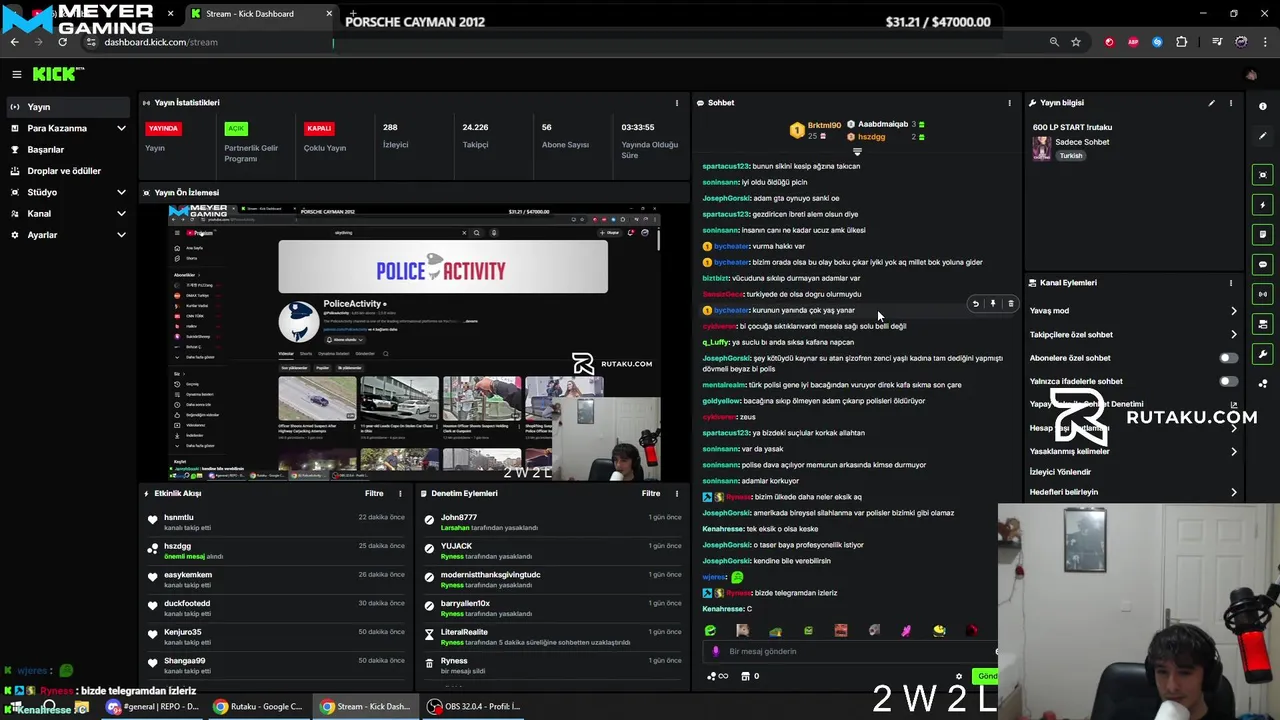Viewport: 1280px width, 720px height.
Task: Pin the hovered bycheater chat message
Action: (x=993, y=304)
